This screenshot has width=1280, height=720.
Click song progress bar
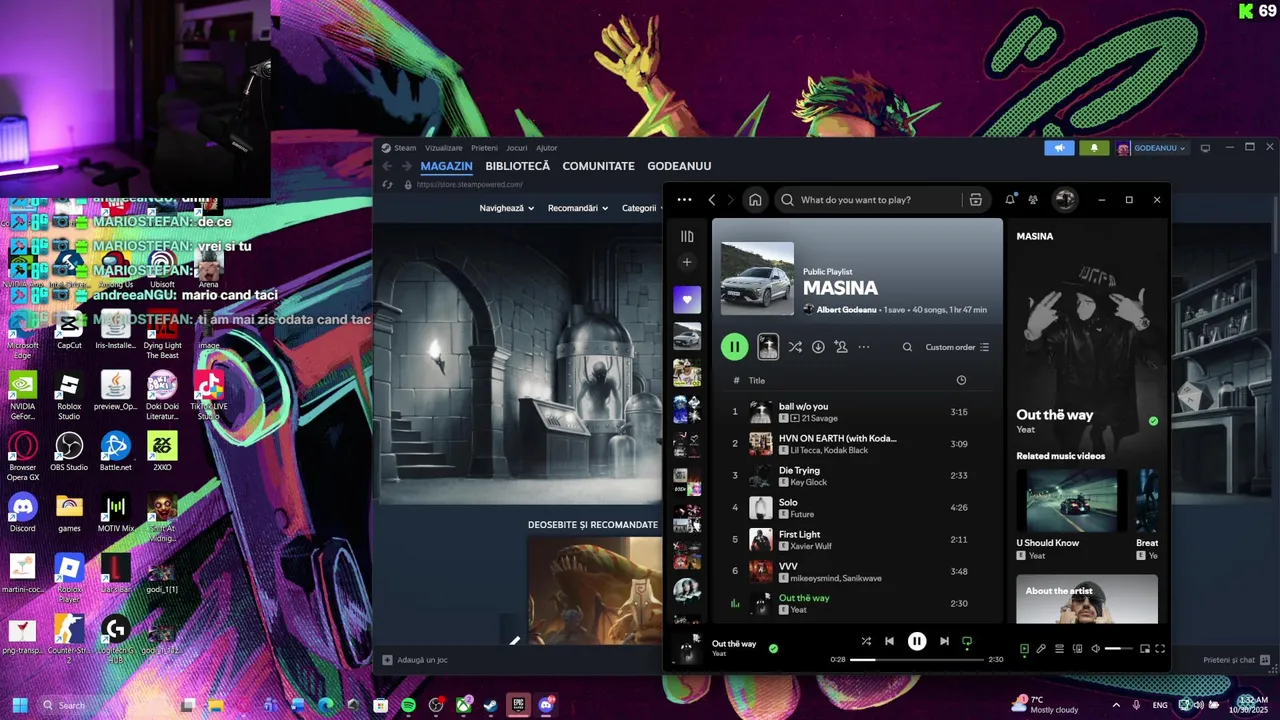917,660
